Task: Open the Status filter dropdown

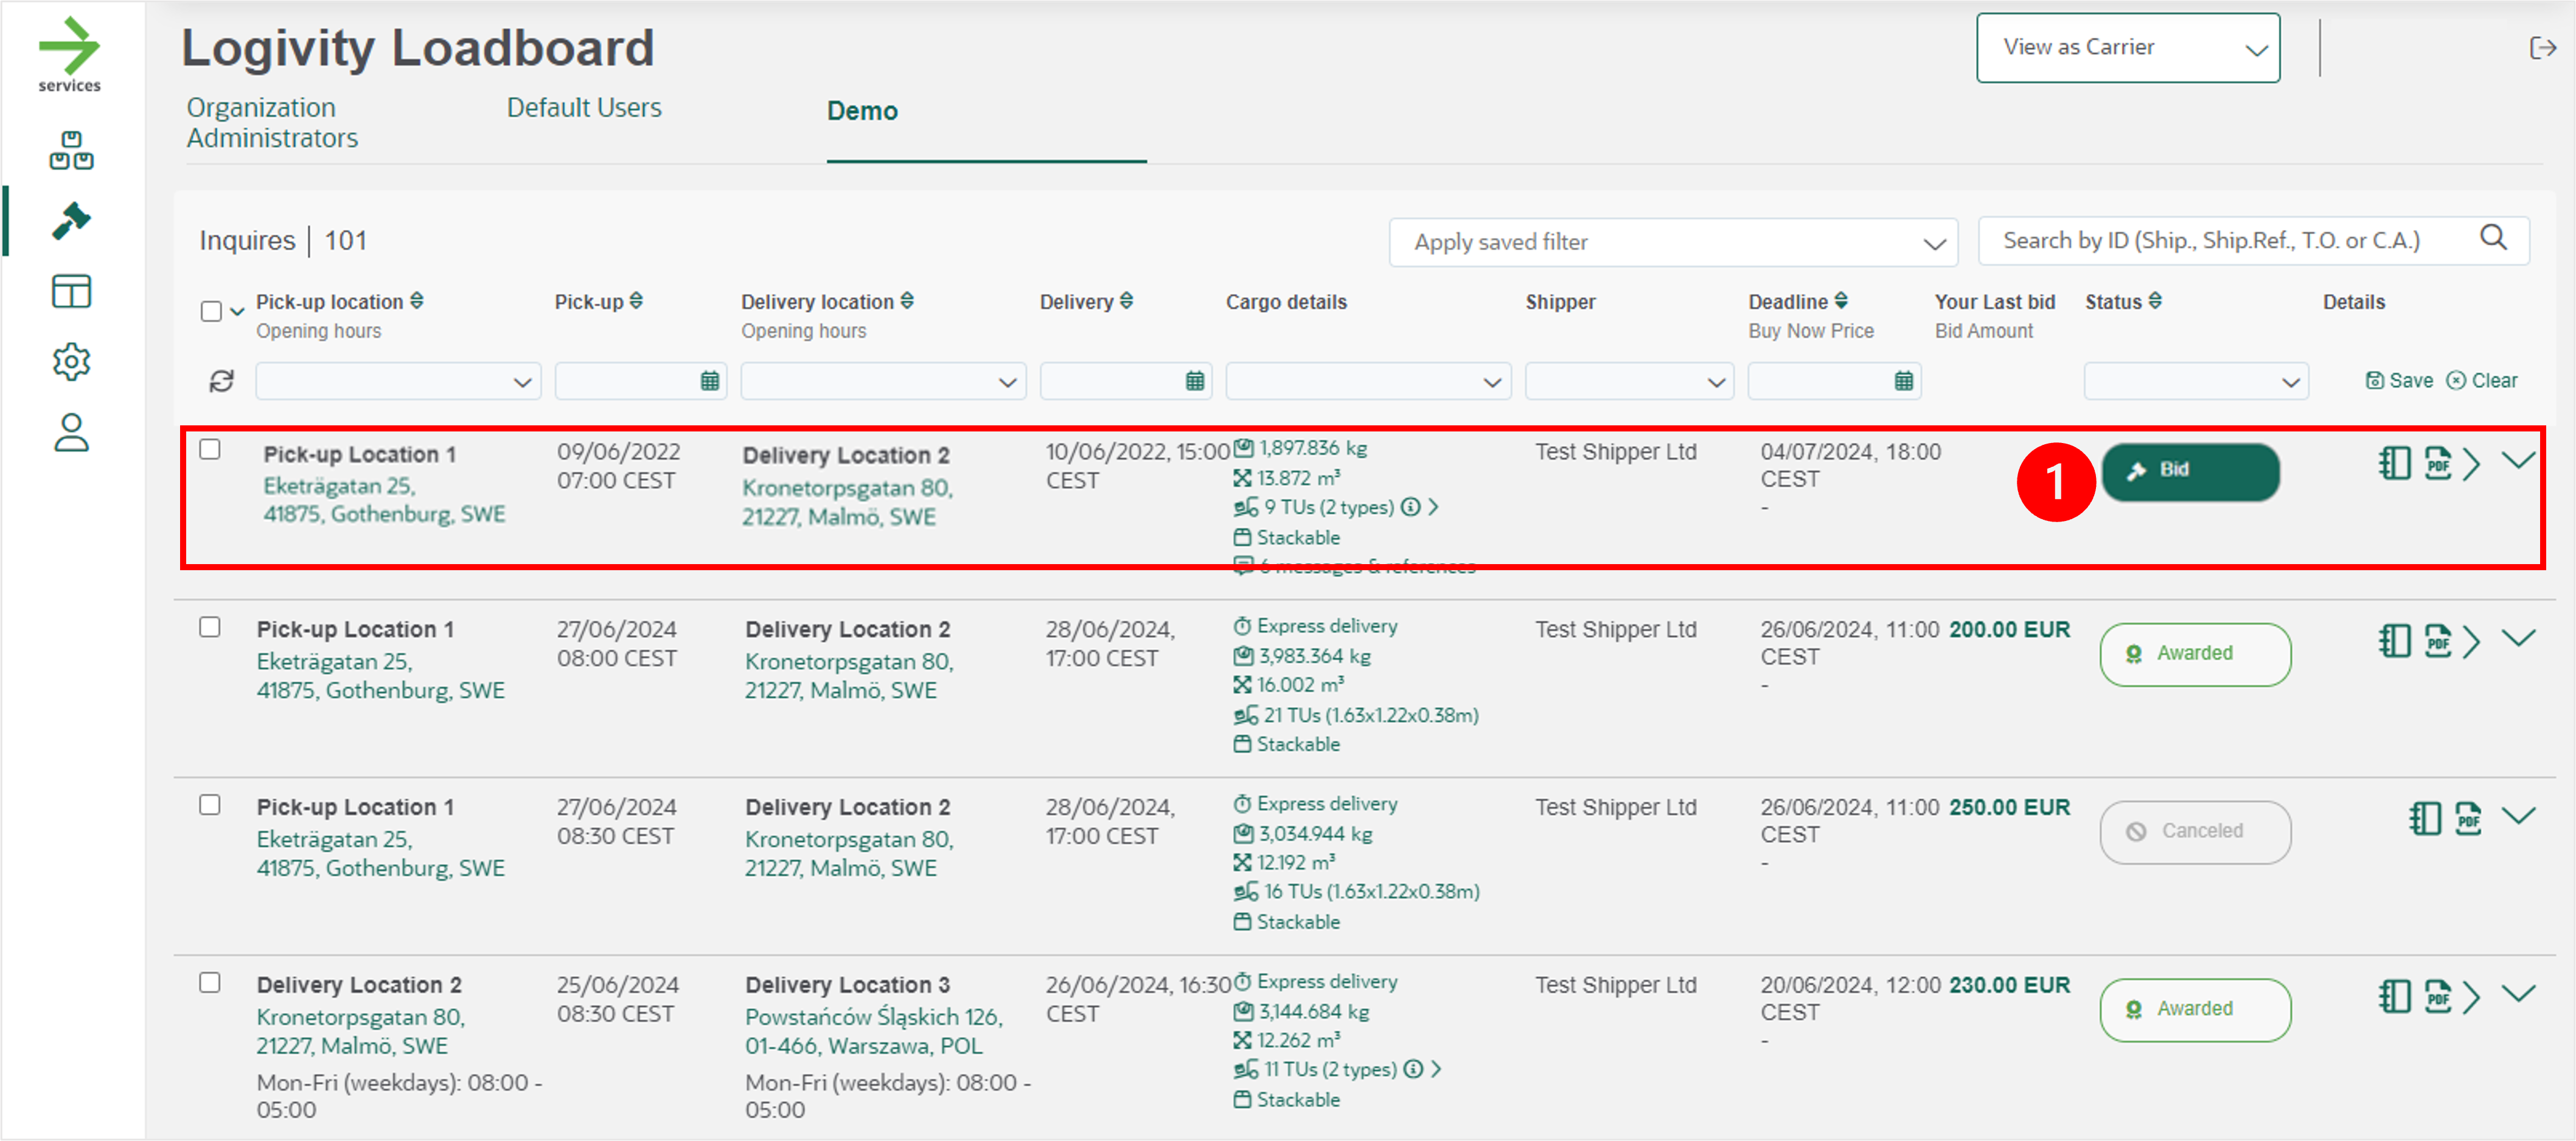Action: click(2196, 381)
